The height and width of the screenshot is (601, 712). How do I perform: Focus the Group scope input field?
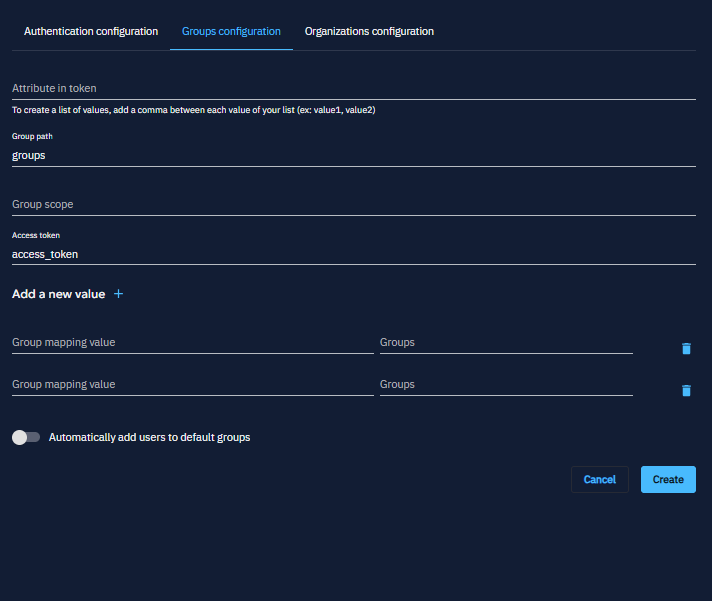pyautogui.click(x=353, y=205)
